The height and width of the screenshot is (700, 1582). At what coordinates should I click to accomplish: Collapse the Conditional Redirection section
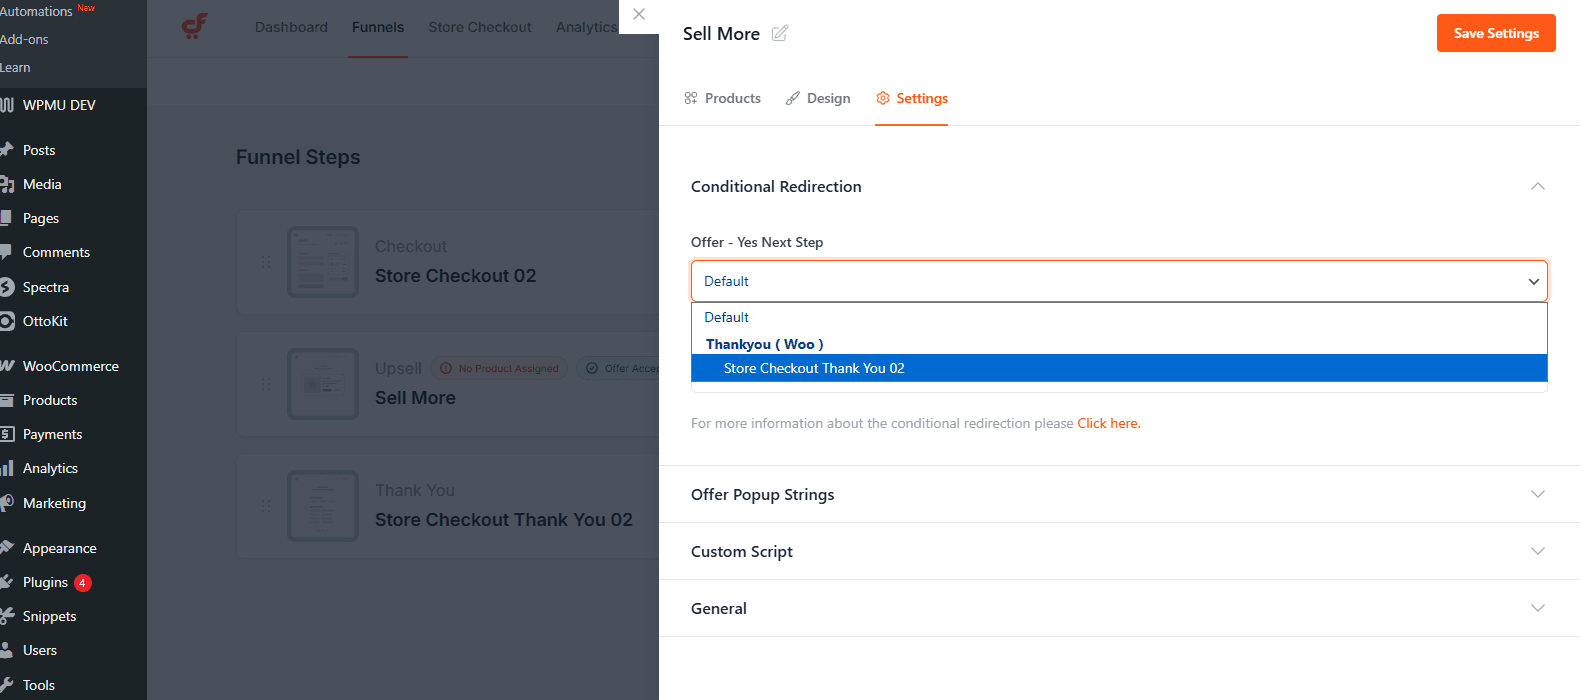pos(1538,186)
